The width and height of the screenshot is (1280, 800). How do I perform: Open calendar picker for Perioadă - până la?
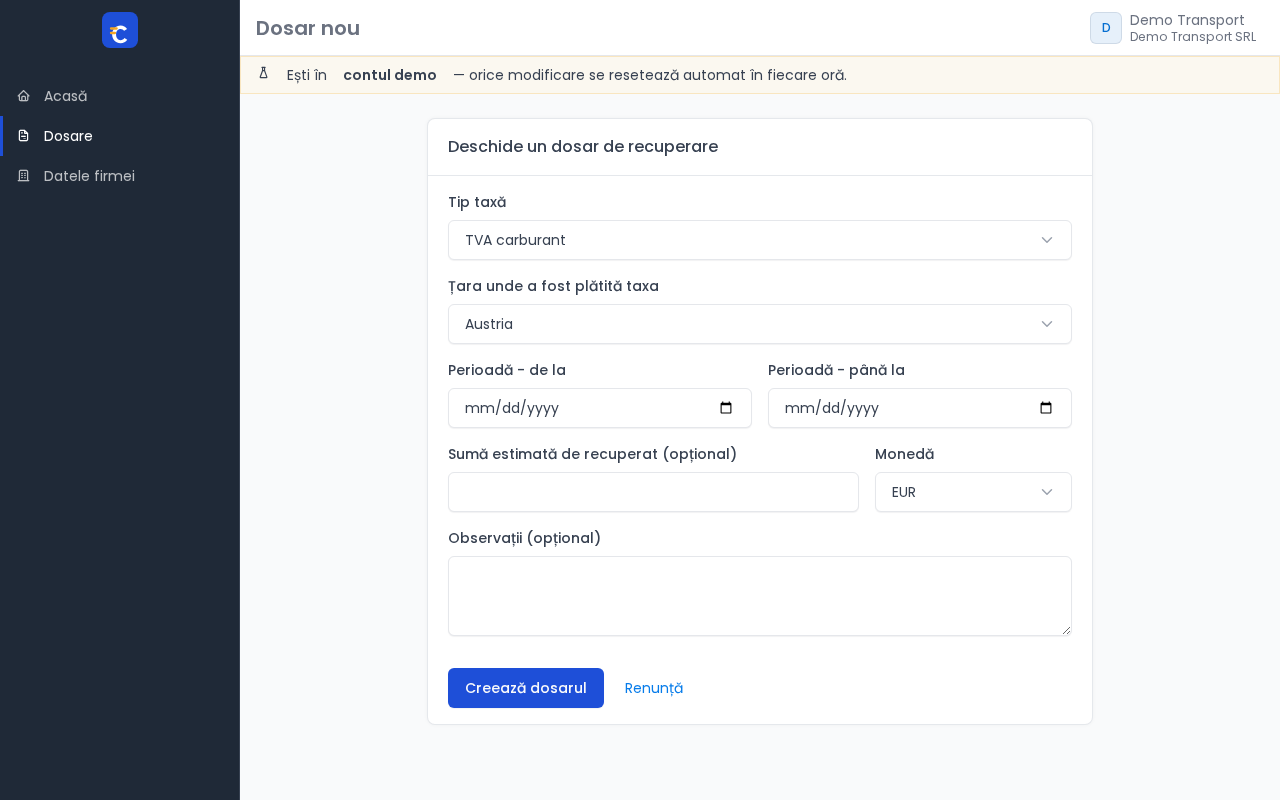click(1046, 408)
